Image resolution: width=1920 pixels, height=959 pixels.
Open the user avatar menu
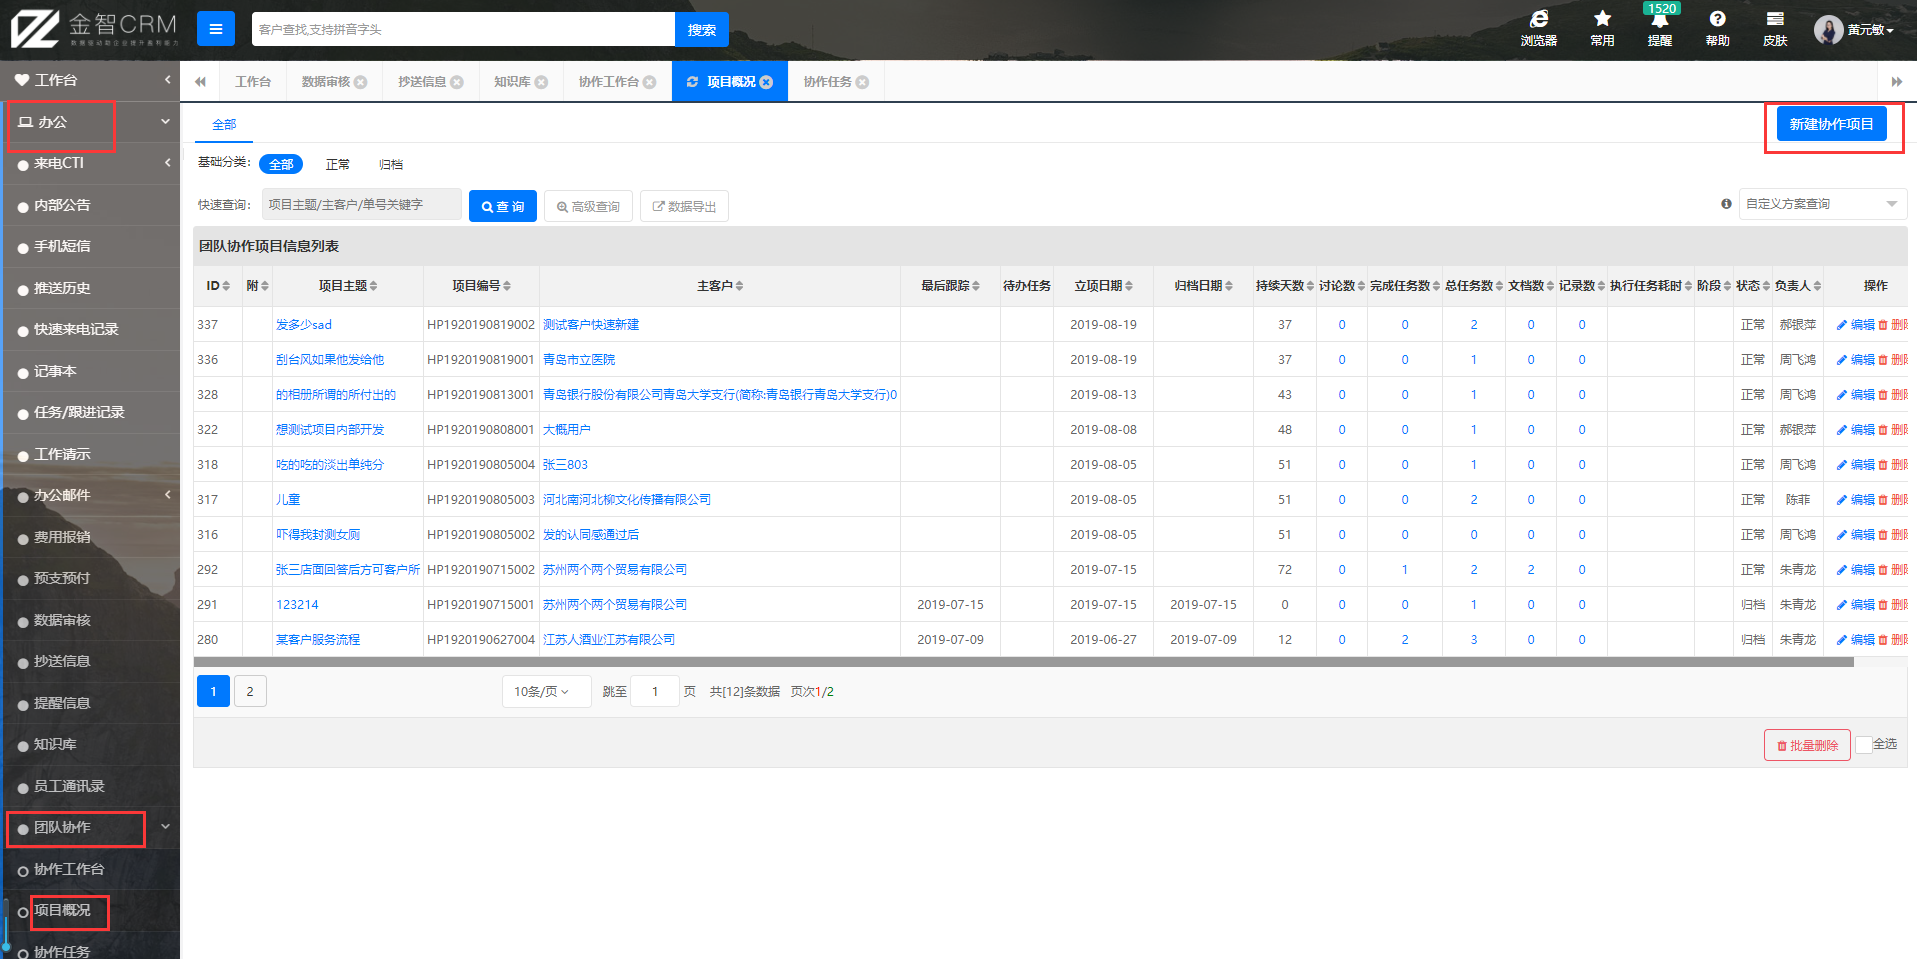pyautogui.click(x=1854, y=30)
